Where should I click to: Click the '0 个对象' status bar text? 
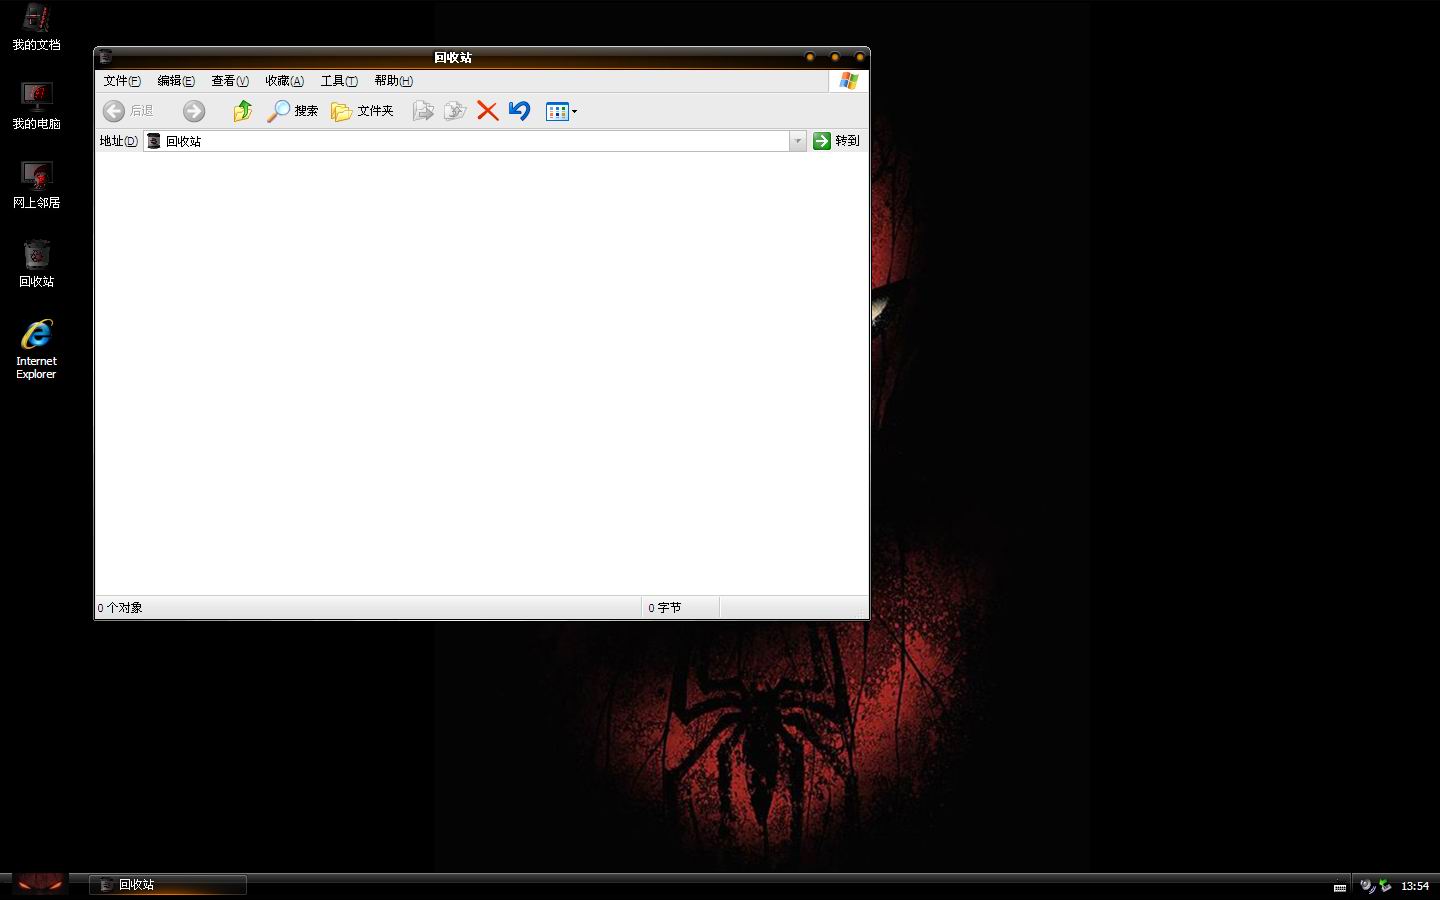120,608
